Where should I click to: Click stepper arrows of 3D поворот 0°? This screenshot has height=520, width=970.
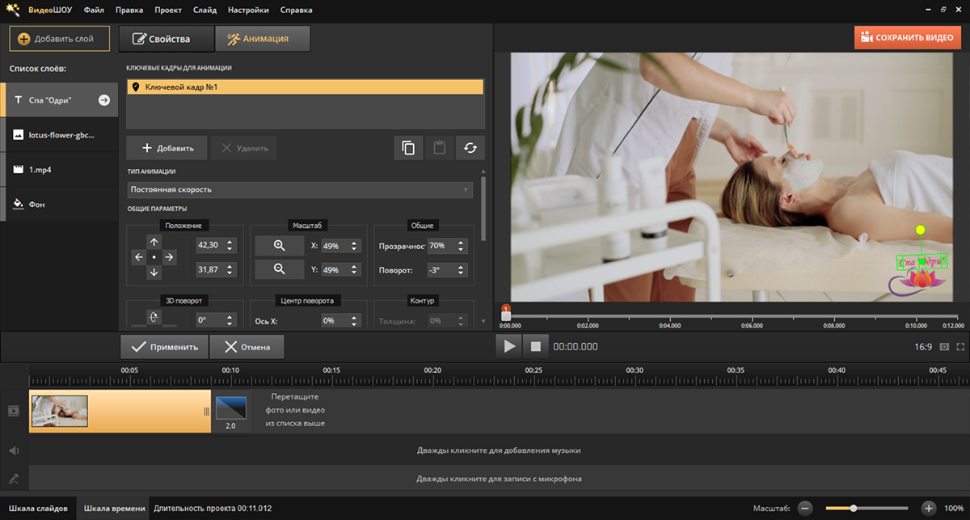pos(230,320)
